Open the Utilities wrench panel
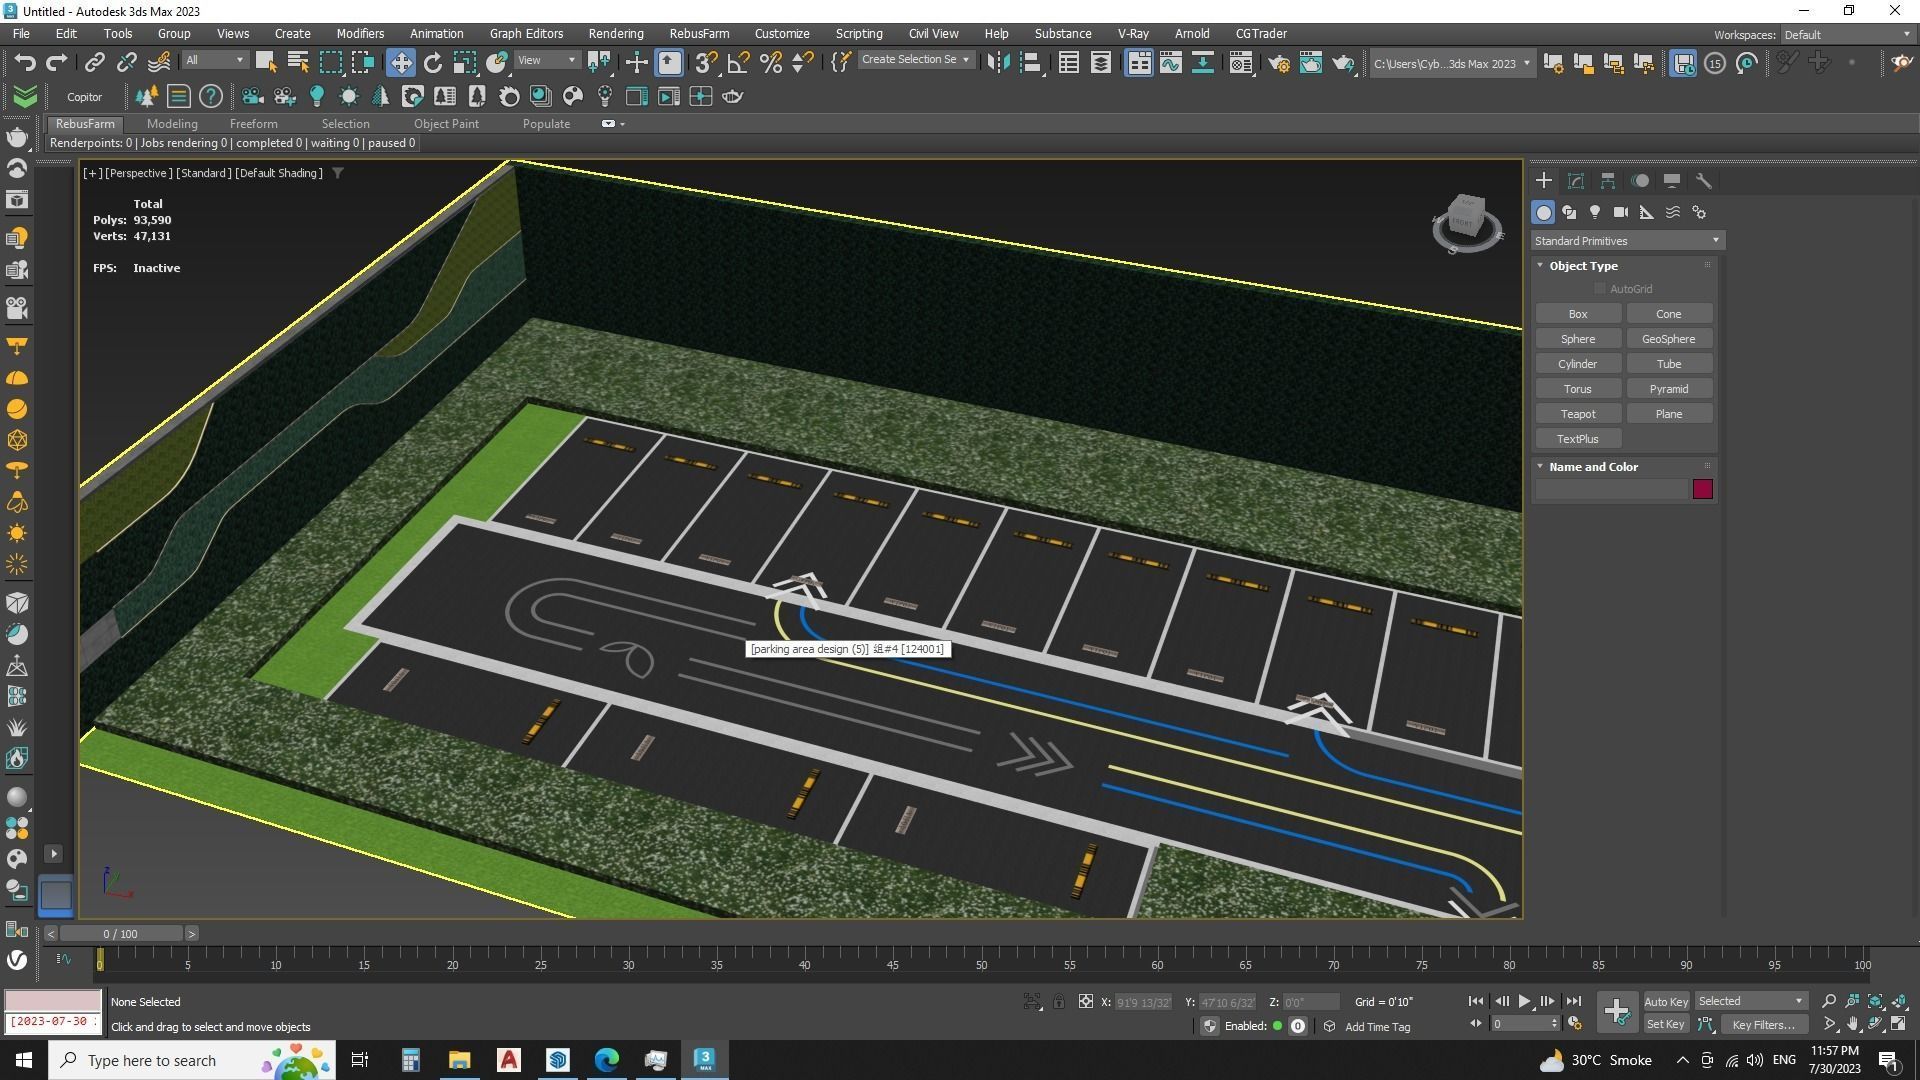This screenshot has width=1920, height=1080. [1704, 181]
